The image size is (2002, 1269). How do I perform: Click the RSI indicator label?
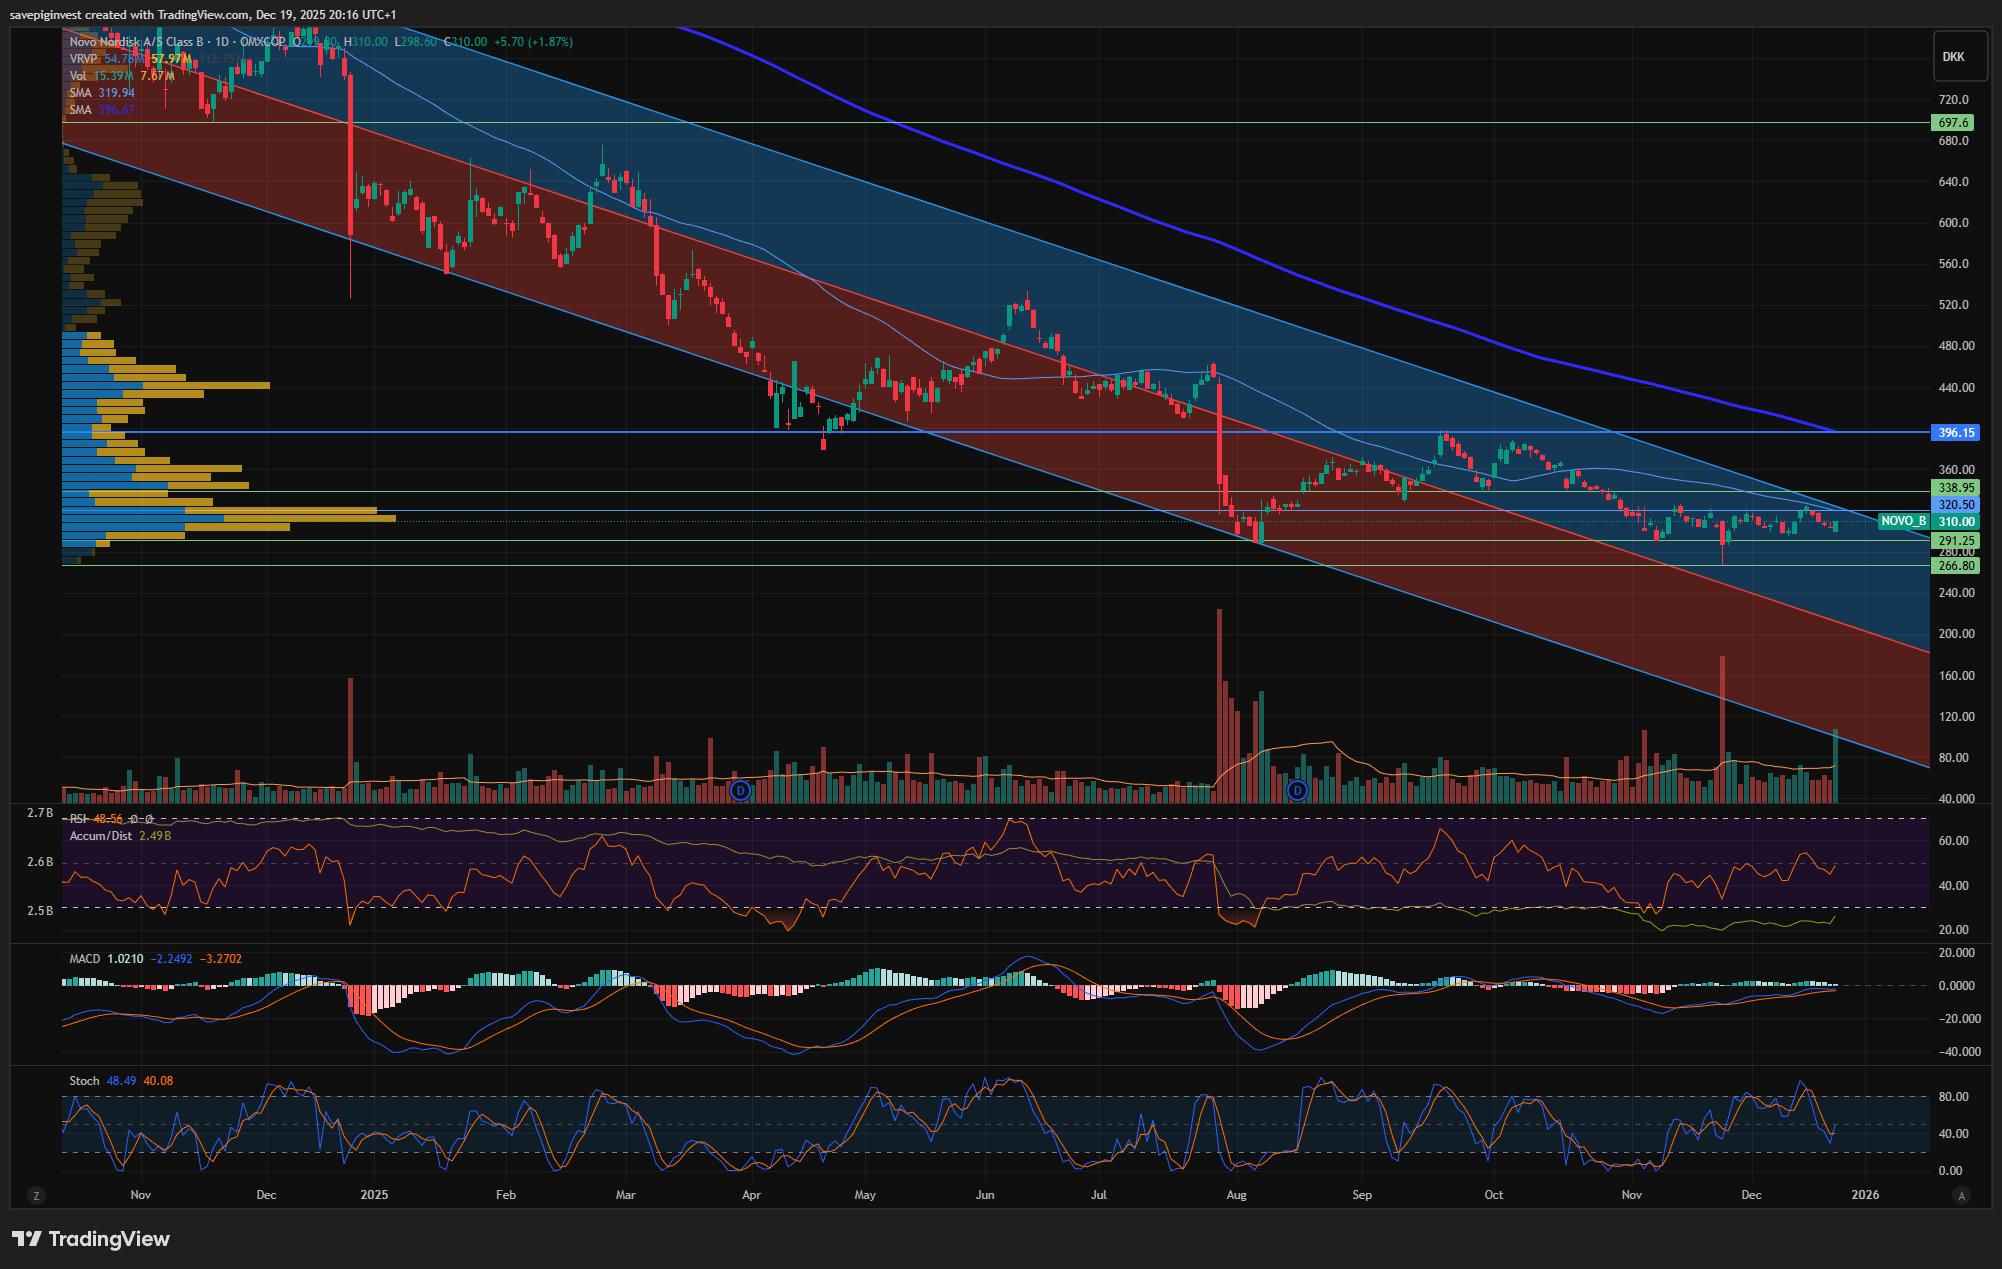point(79,819)
